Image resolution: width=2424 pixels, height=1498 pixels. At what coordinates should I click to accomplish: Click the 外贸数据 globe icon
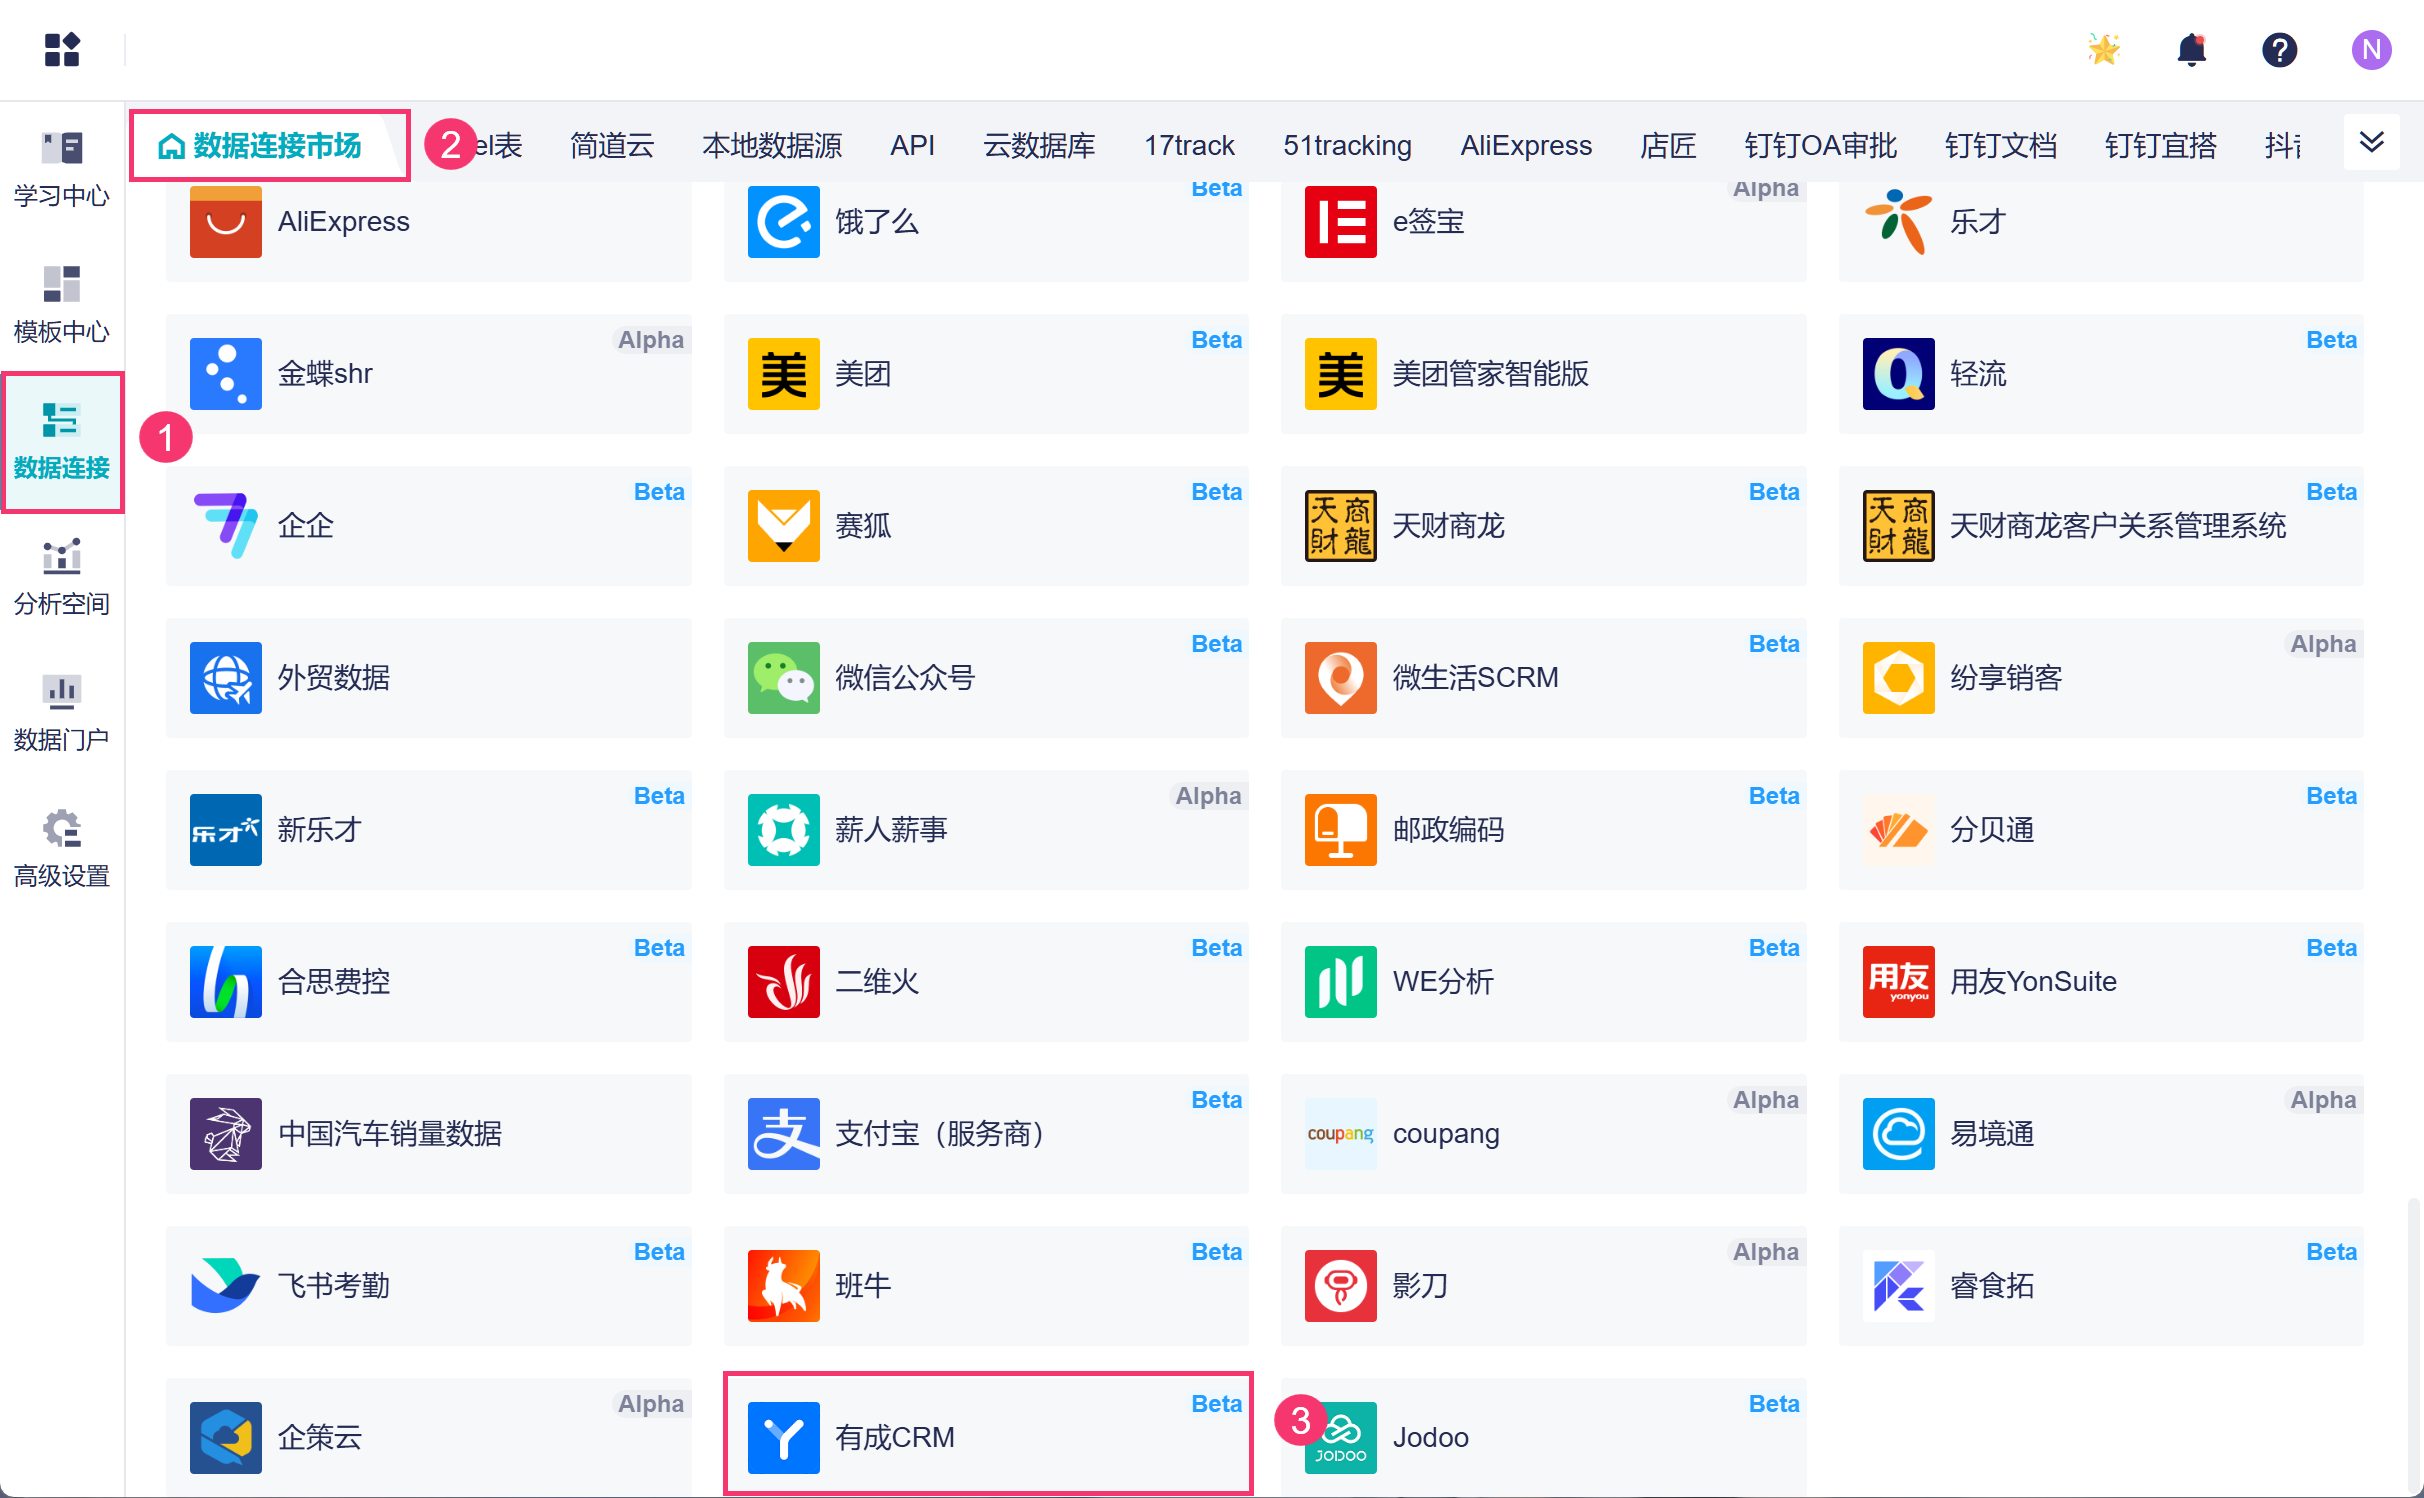click(226, 677)
